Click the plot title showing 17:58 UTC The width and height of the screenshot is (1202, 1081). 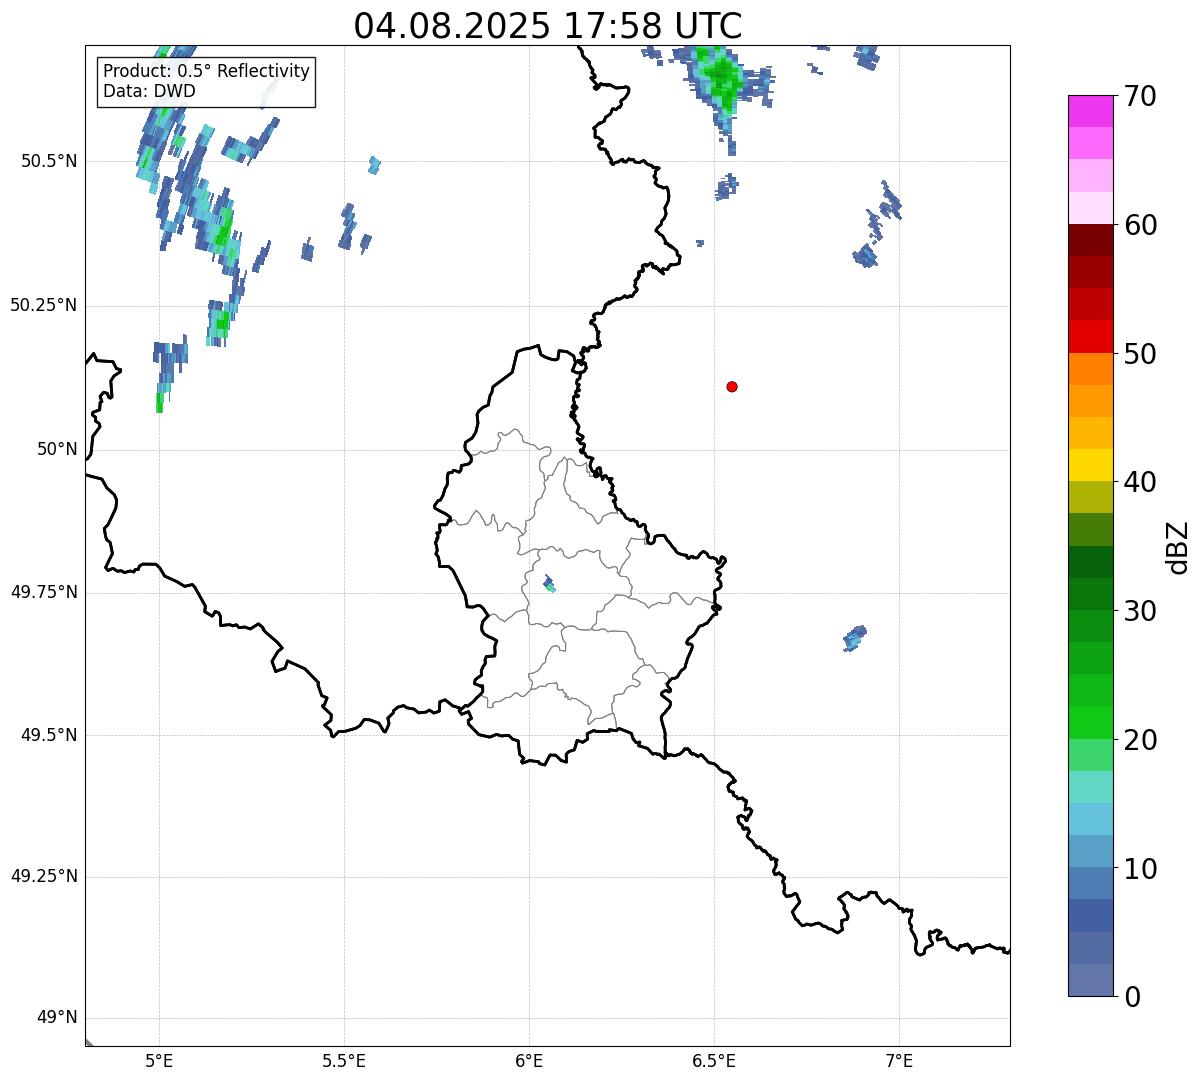(548, 26)
